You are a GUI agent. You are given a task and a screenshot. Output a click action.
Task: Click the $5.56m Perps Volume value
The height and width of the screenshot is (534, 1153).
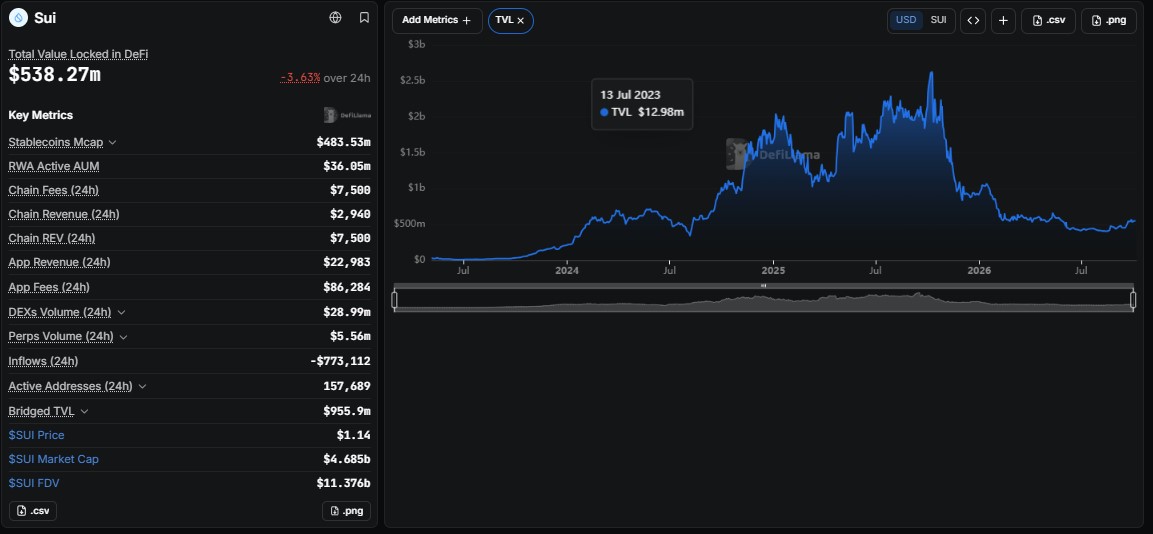[x=350, y=337]
